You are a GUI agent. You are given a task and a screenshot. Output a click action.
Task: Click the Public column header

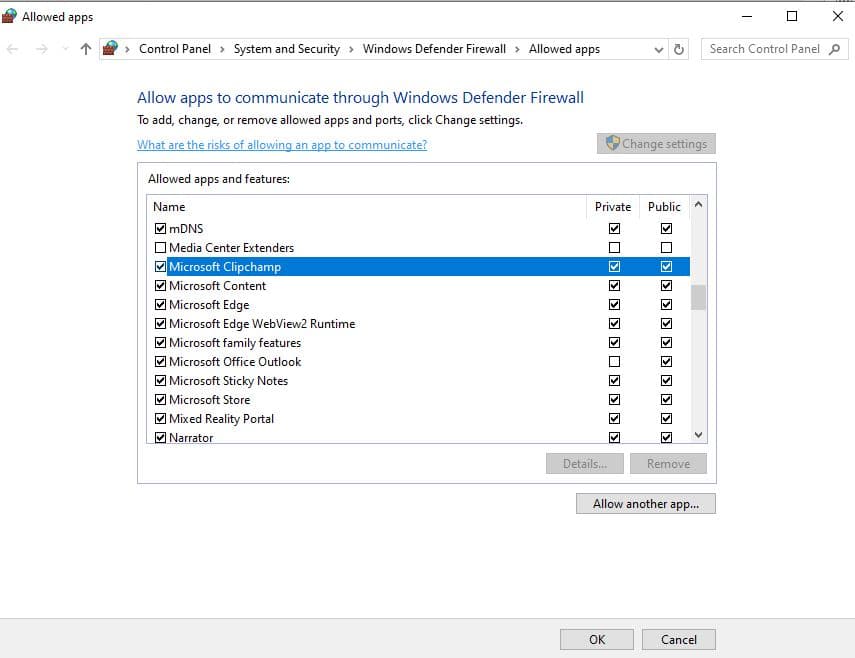[664, 207]
